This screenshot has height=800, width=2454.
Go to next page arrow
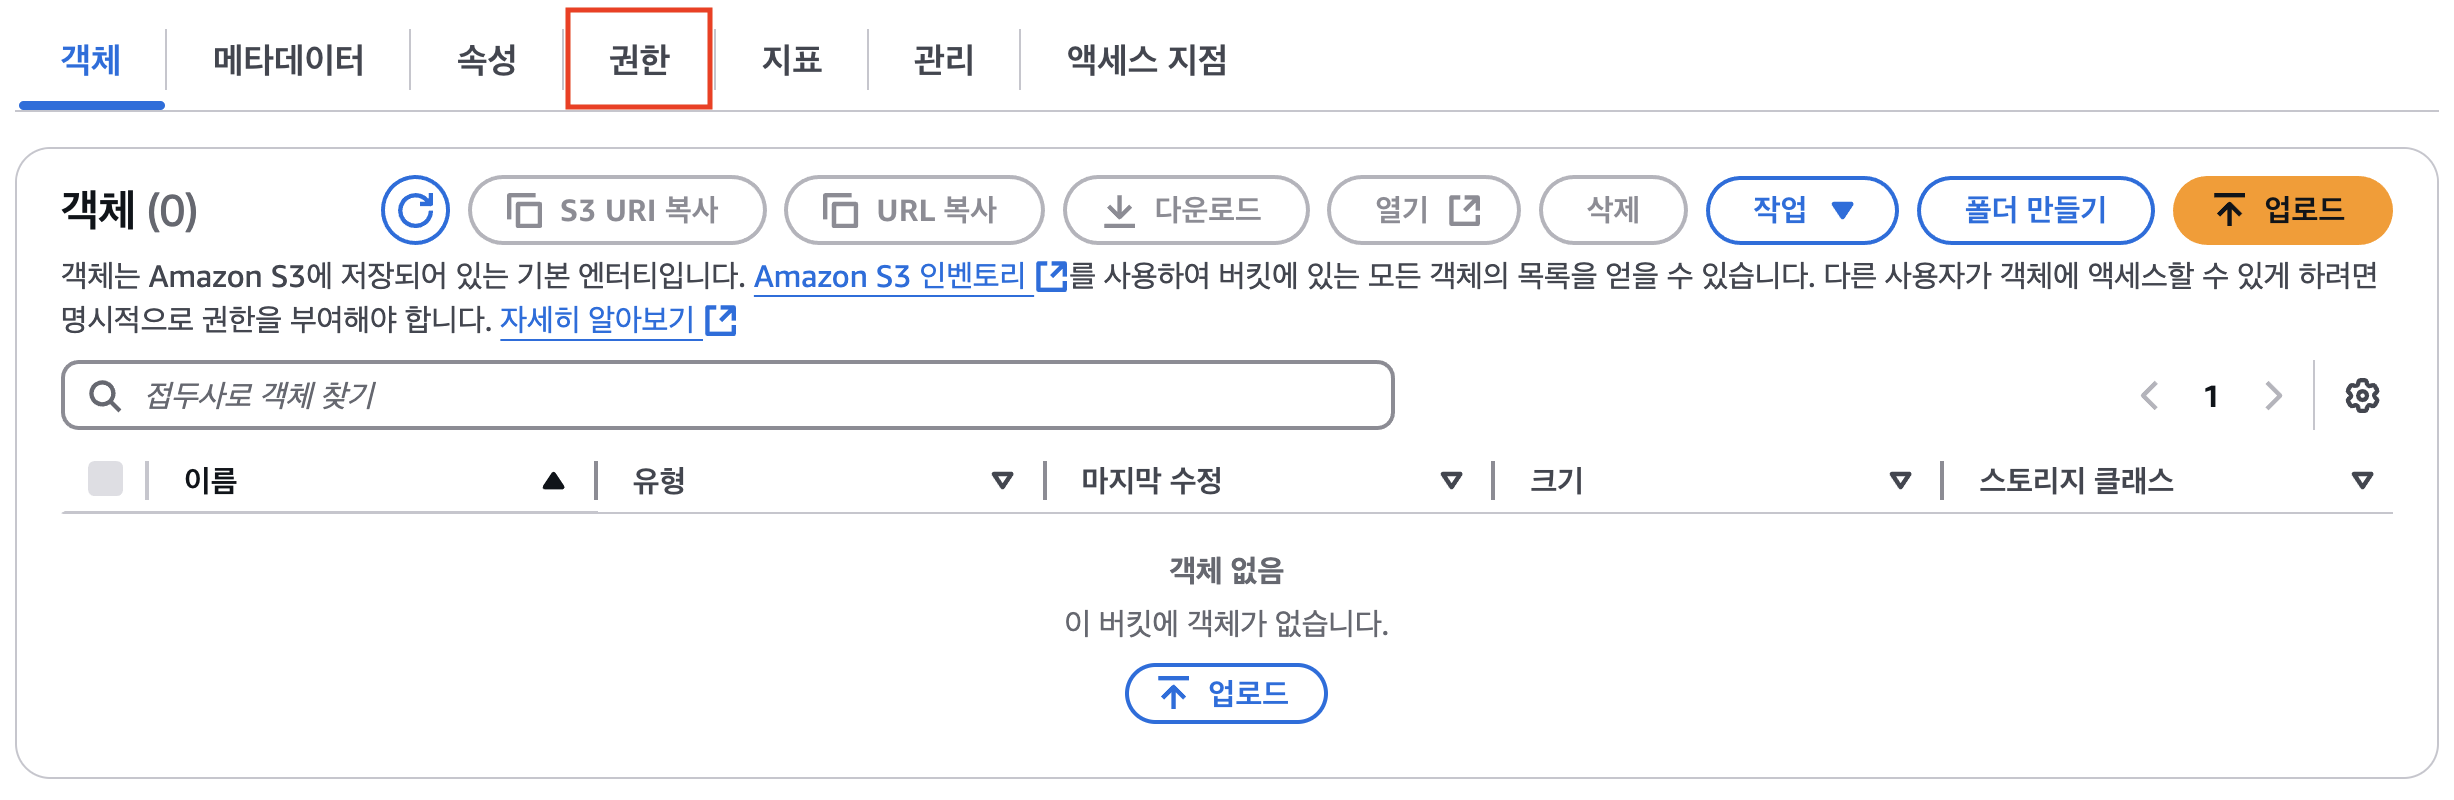pos(2273,396)
